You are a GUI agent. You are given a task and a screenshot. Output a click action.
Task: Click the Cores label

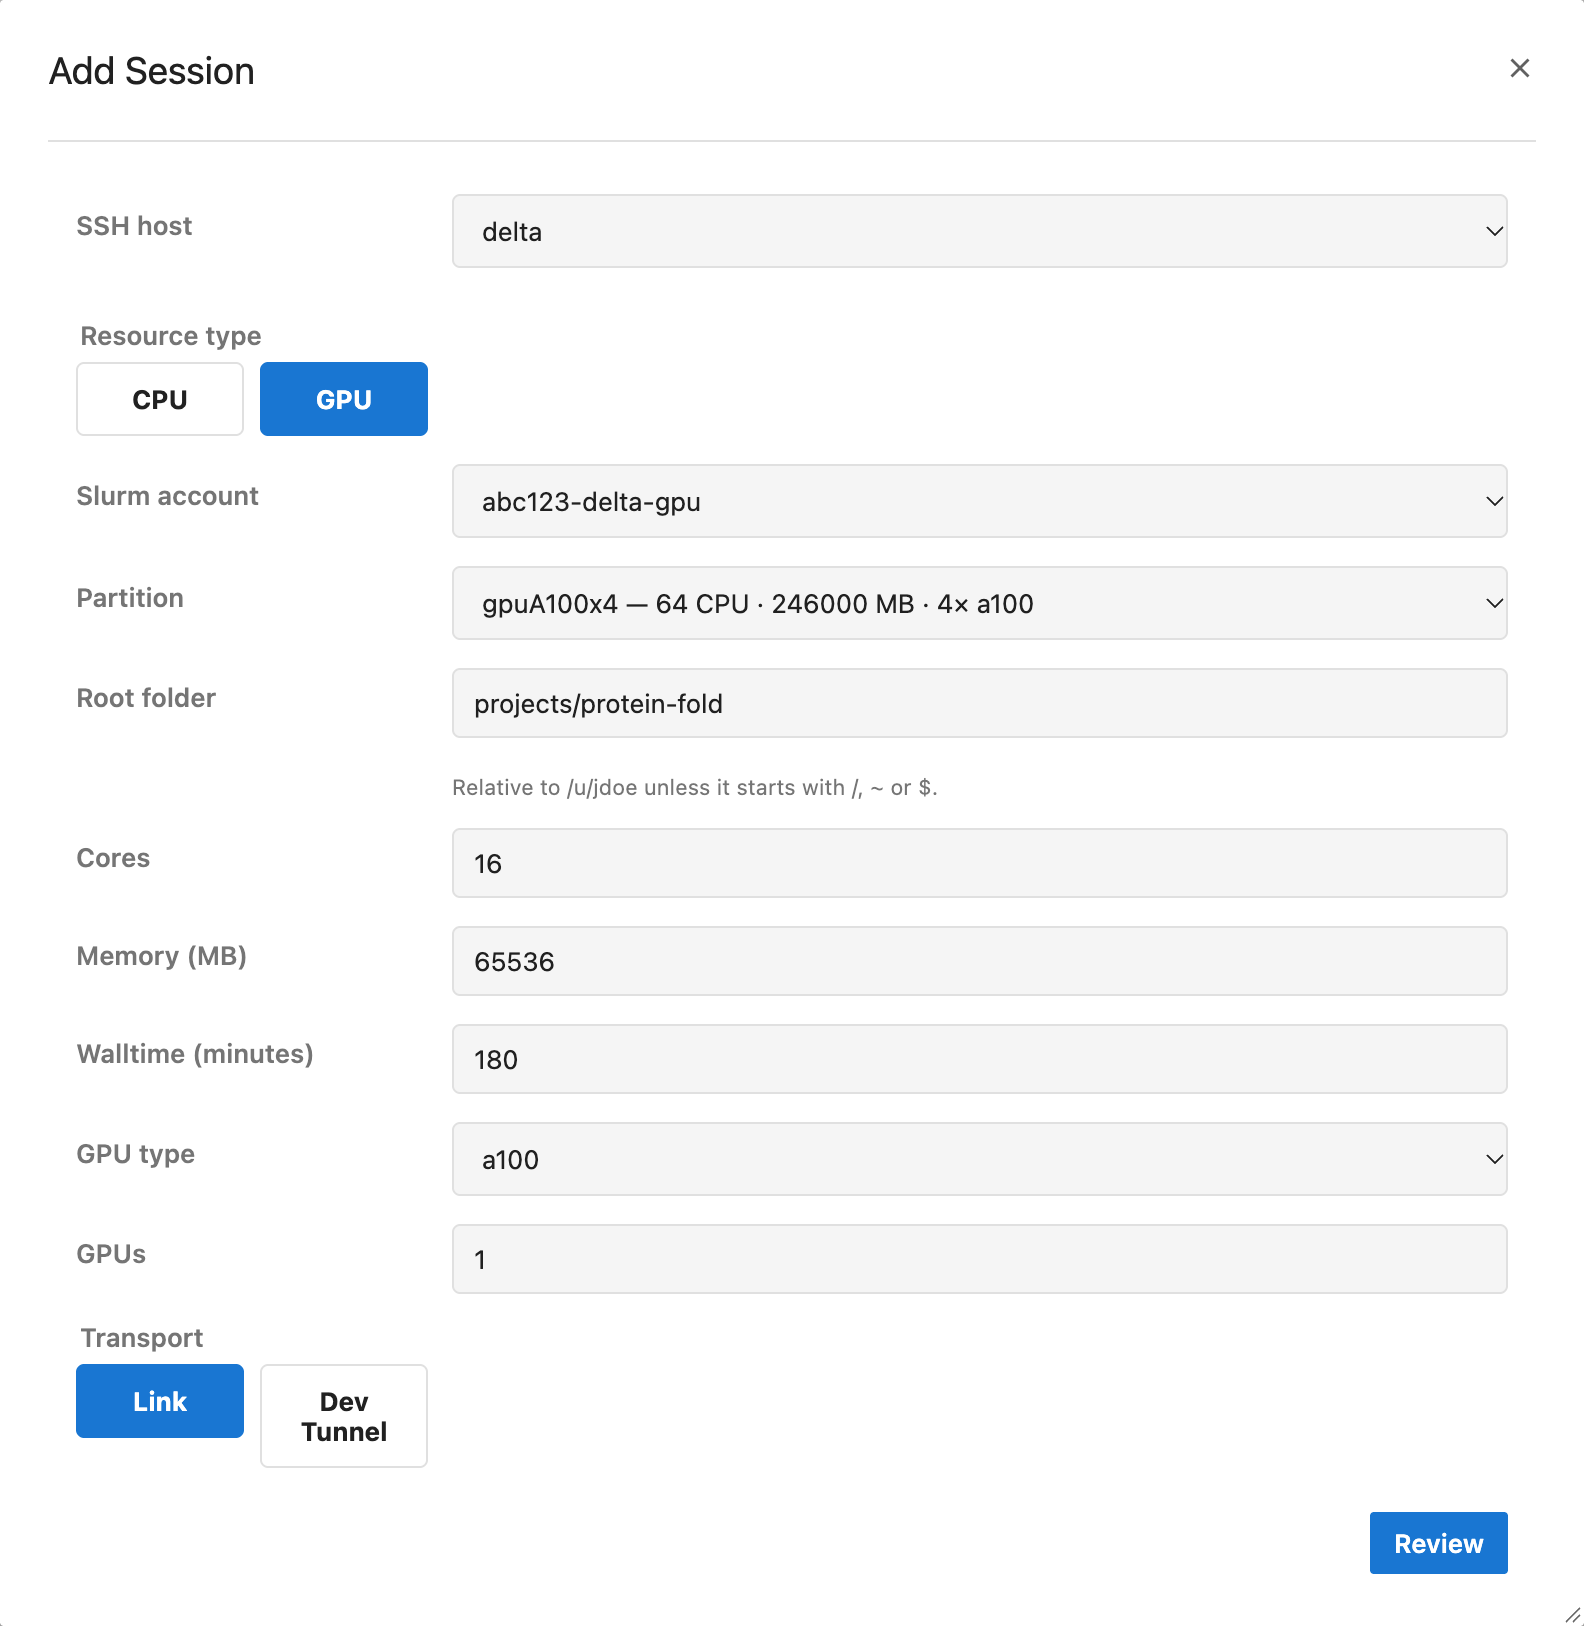(113, 858)
